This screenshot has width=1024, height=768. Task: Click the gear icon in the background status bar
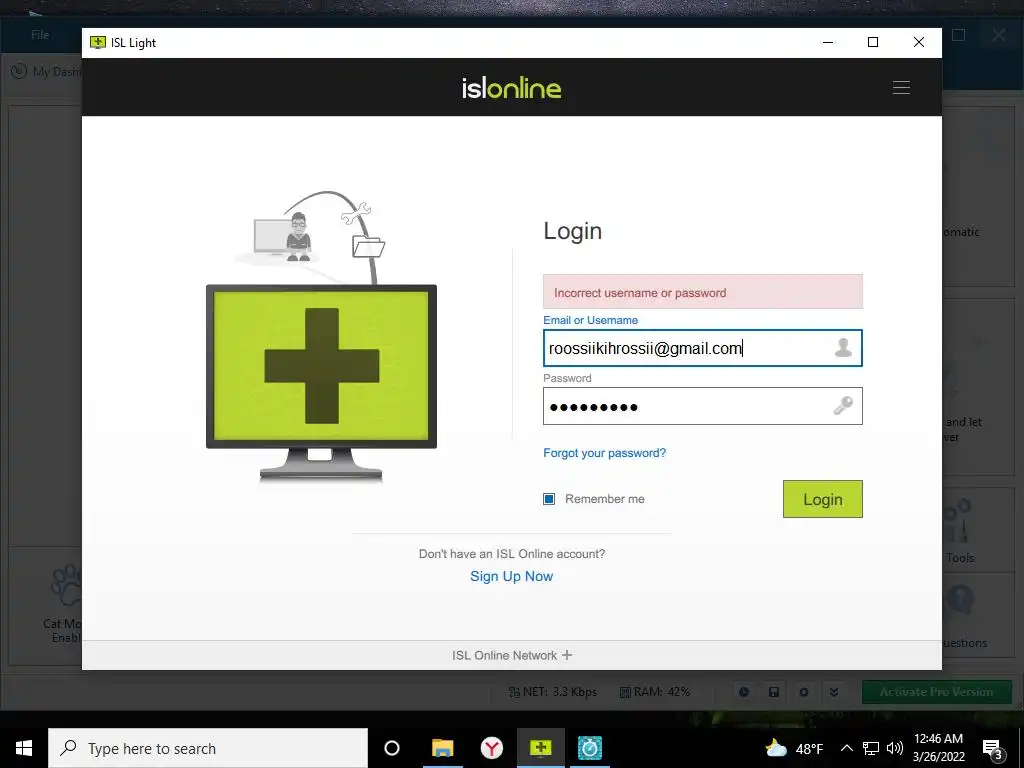click(804, 692)
